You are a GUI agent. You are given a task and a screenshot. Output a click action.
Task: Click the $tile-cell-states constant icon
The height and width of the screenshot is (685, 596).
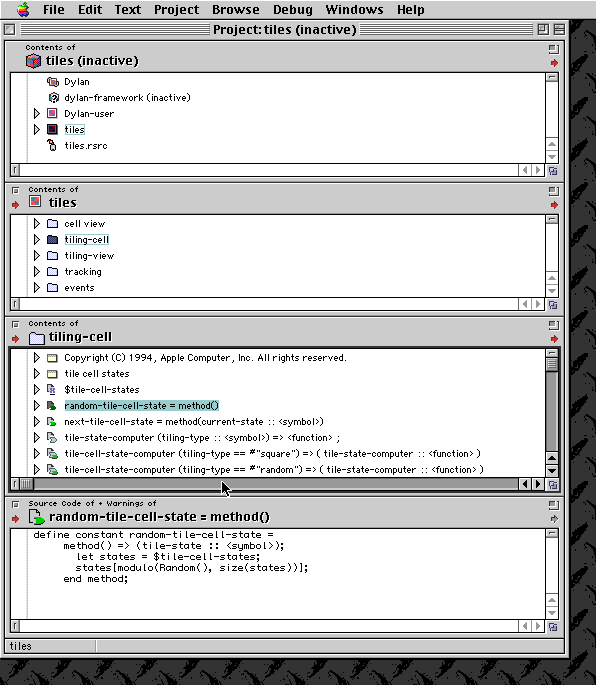click(52, 390)
